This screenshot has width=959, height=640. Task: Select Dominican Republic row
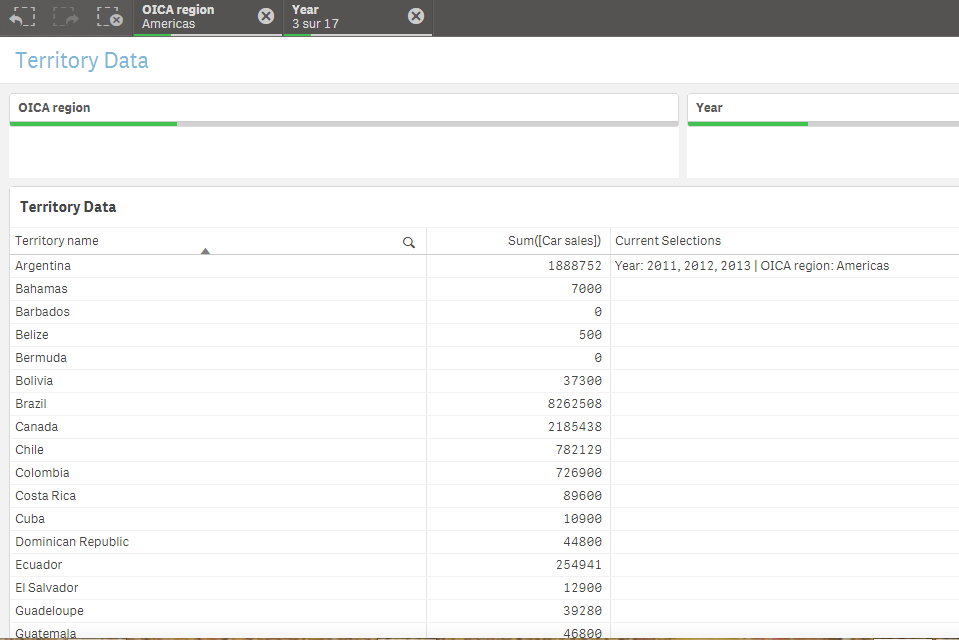click(72, 542)
